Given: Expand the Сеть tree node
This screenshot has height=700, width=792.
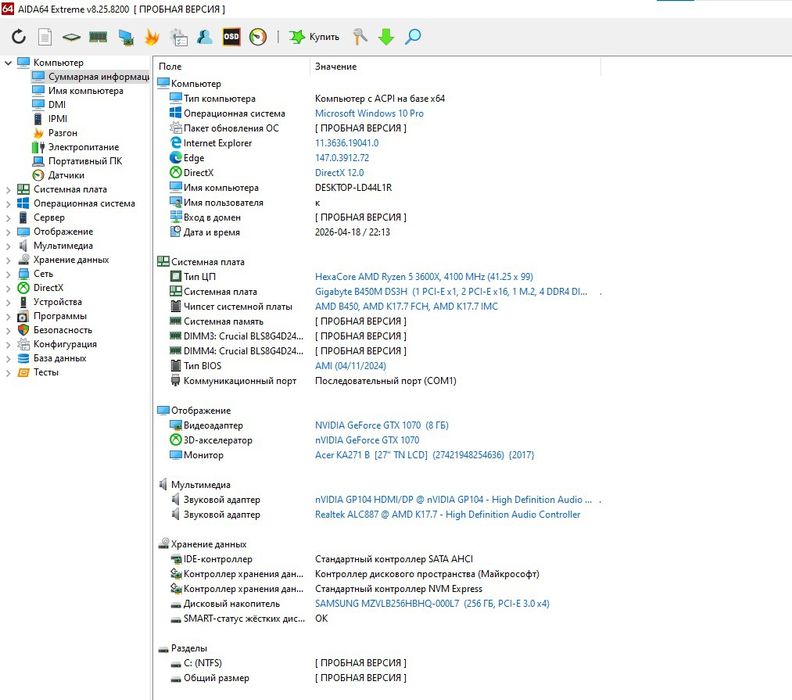Looking at the screenshot, I should click(8, 275).
